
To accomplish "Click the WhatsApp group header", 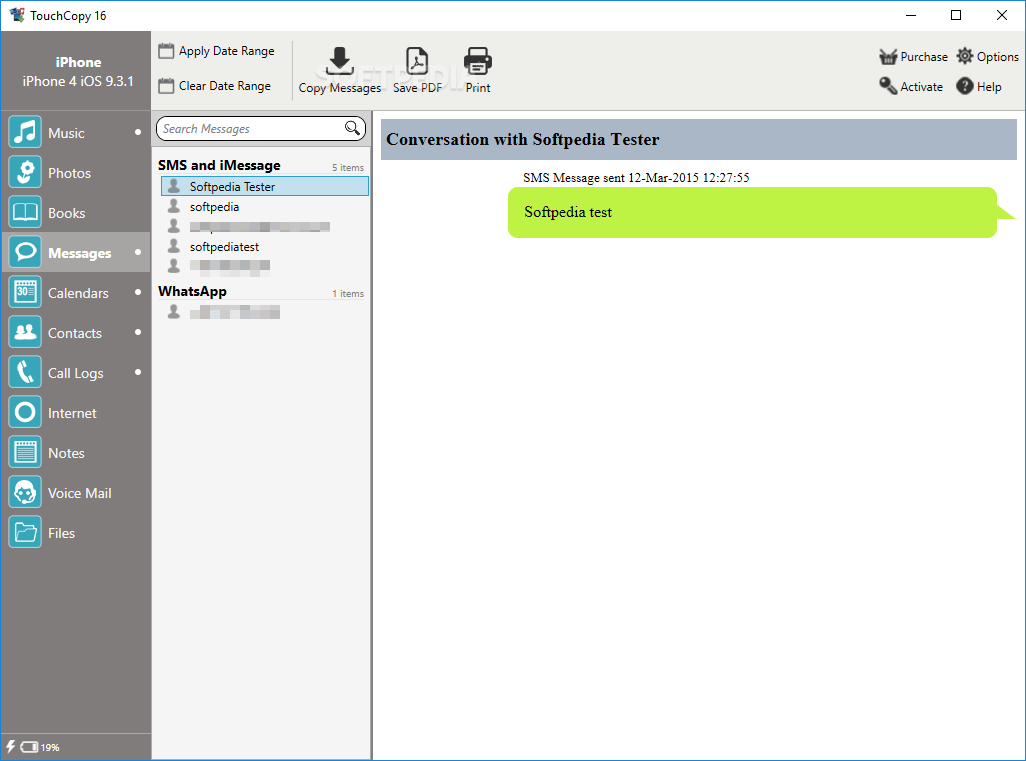I will click(192, 291).
